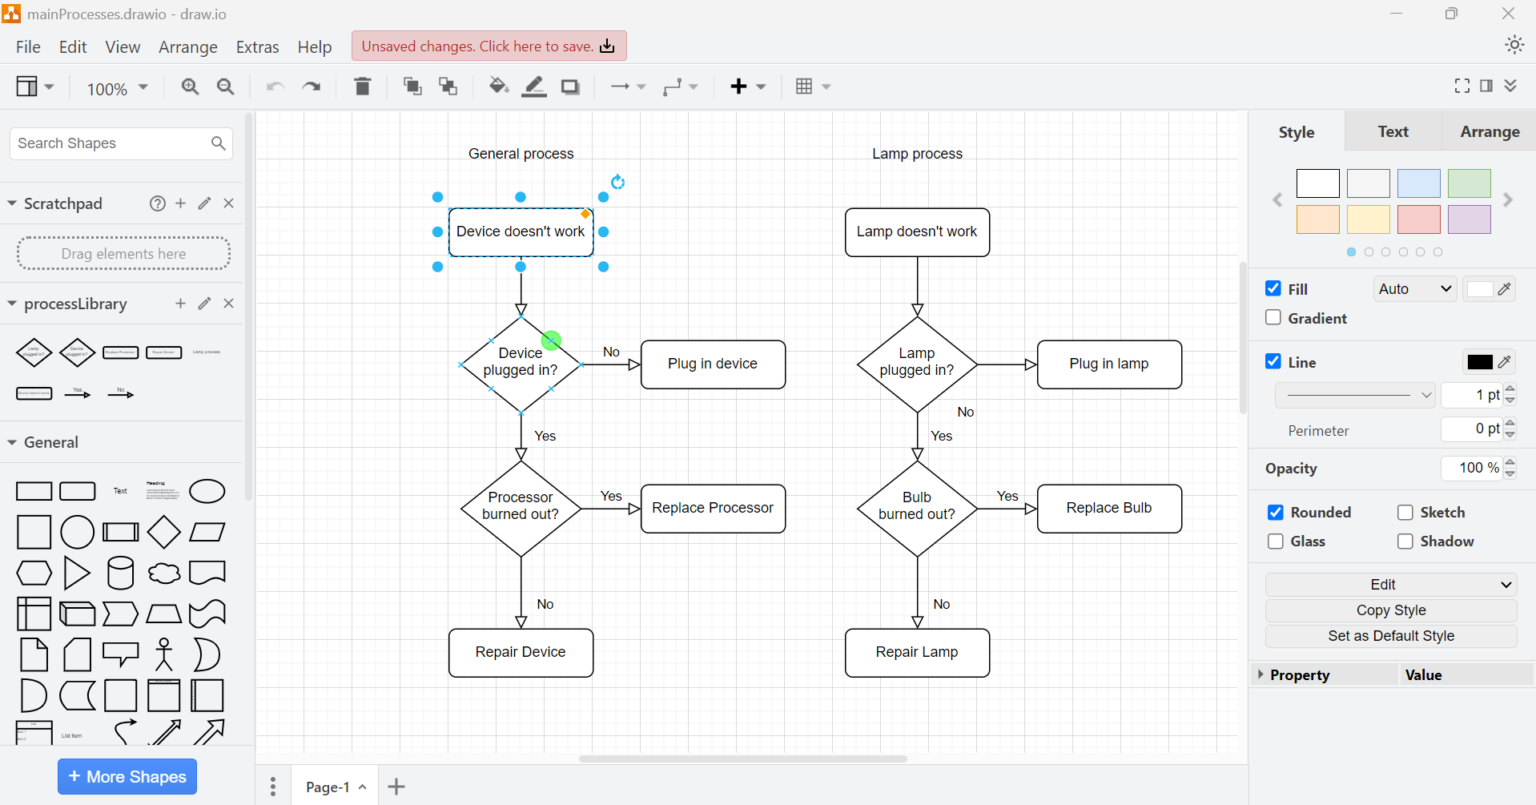The image size is (1536, 805).
Task: Uncheck the Rounded style option
Action: click(x=1275, y=512)
